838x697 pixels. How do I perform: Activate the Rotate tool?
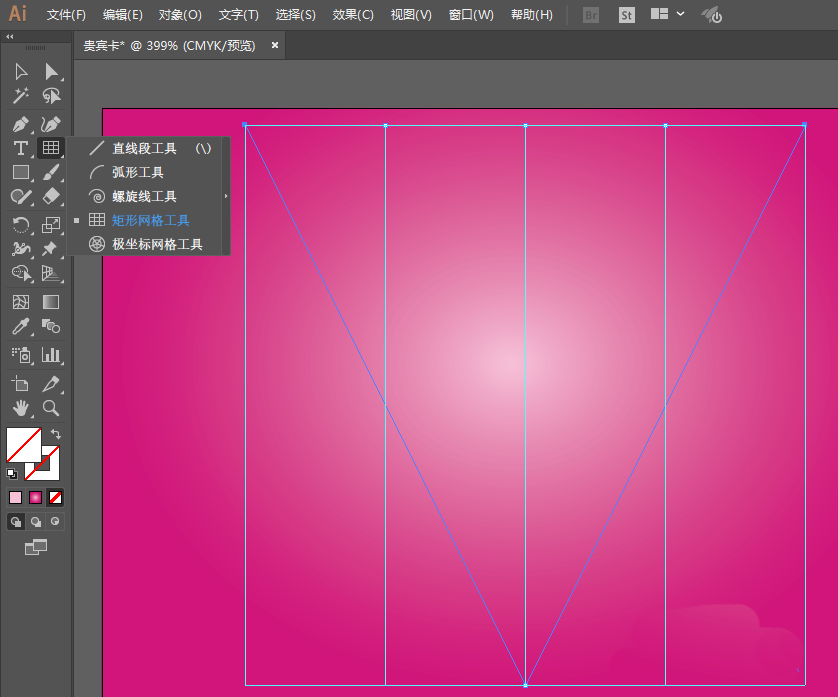point(21,224)
